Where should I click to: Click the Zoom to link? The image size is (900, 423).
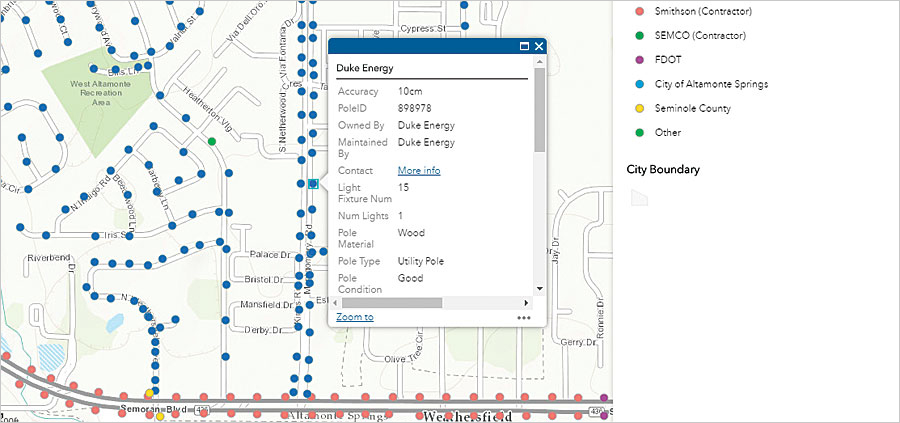[x=355, y=317]
